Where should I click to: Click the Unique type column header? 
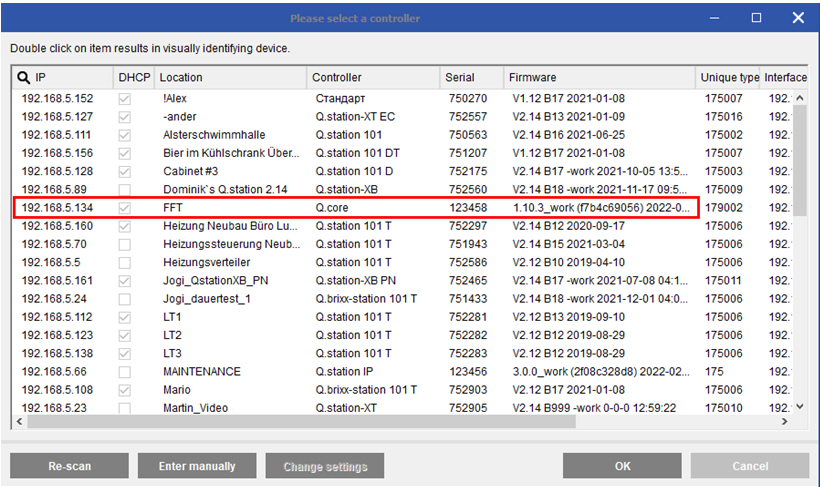729,77
